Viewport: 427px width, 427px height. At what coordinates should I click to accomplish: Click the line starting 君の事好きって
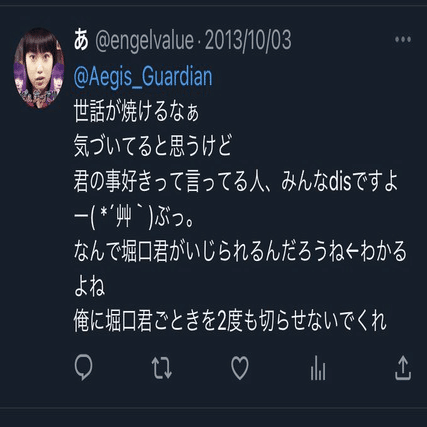point(236,182)
